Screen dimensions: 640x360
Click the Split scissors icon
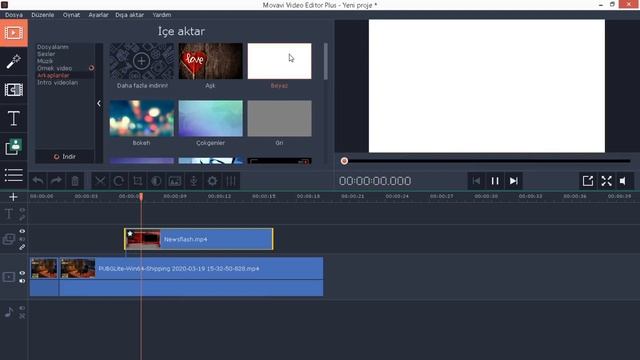100,181
